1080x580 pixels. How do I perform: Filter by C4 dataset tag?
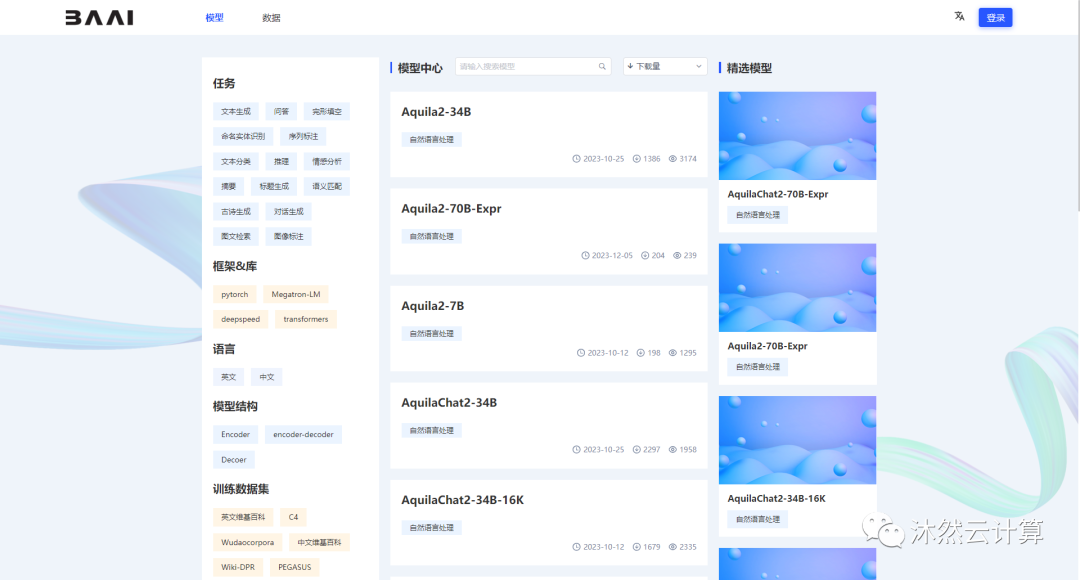coord(293,517)
